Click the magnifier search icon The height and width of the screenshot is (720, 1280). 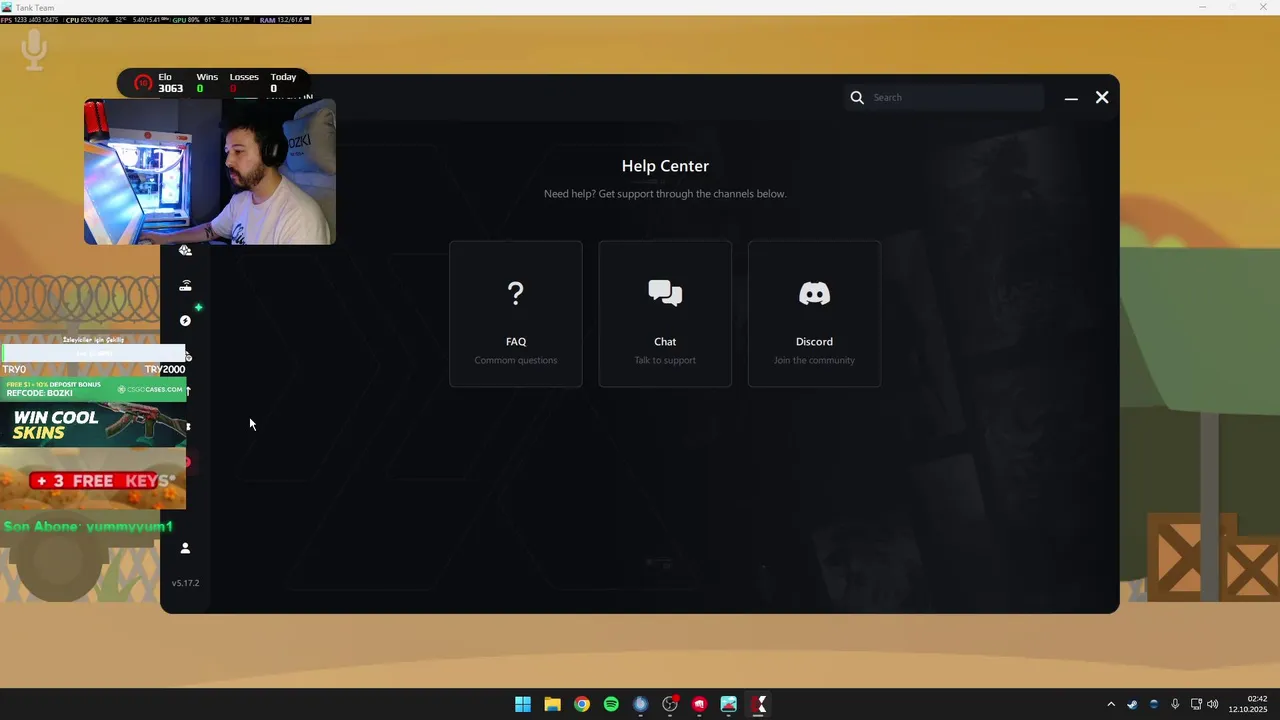point(857,97)
